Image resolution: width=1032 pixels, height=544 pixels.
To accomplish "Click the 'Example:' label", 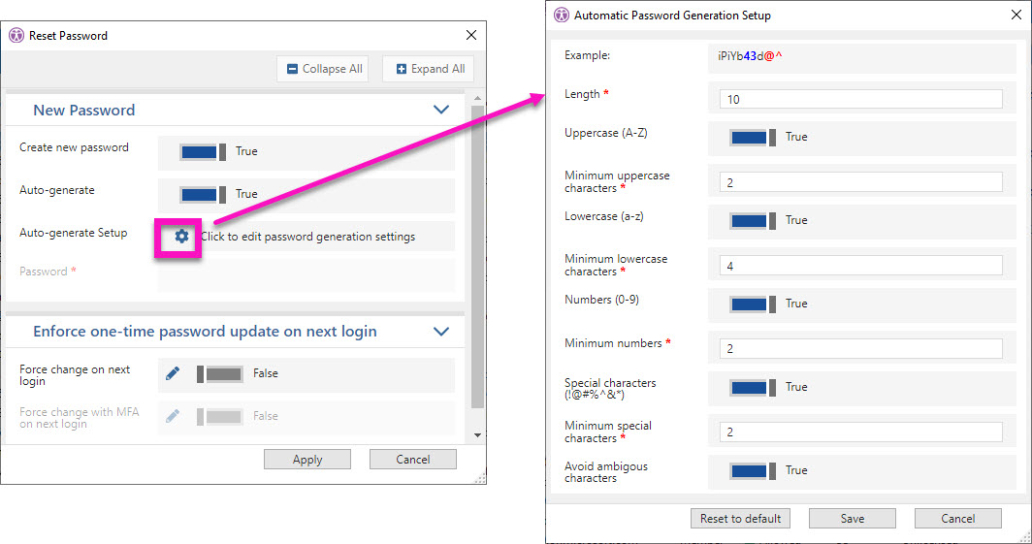I will click(587, 55).
